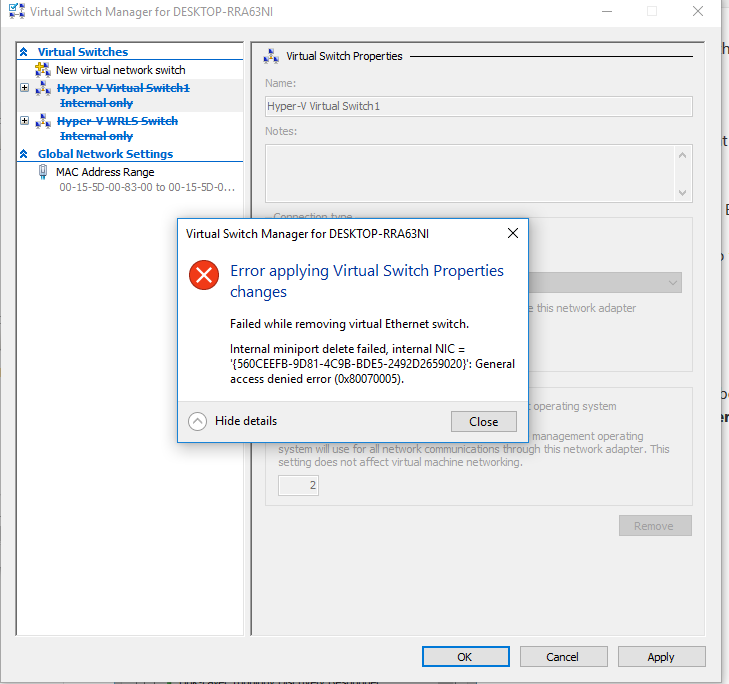The image size is (729, 684).
Task: Click the 'Failed while removing virtual Ethernet switch' text
Action: click(x=349, y=324)
